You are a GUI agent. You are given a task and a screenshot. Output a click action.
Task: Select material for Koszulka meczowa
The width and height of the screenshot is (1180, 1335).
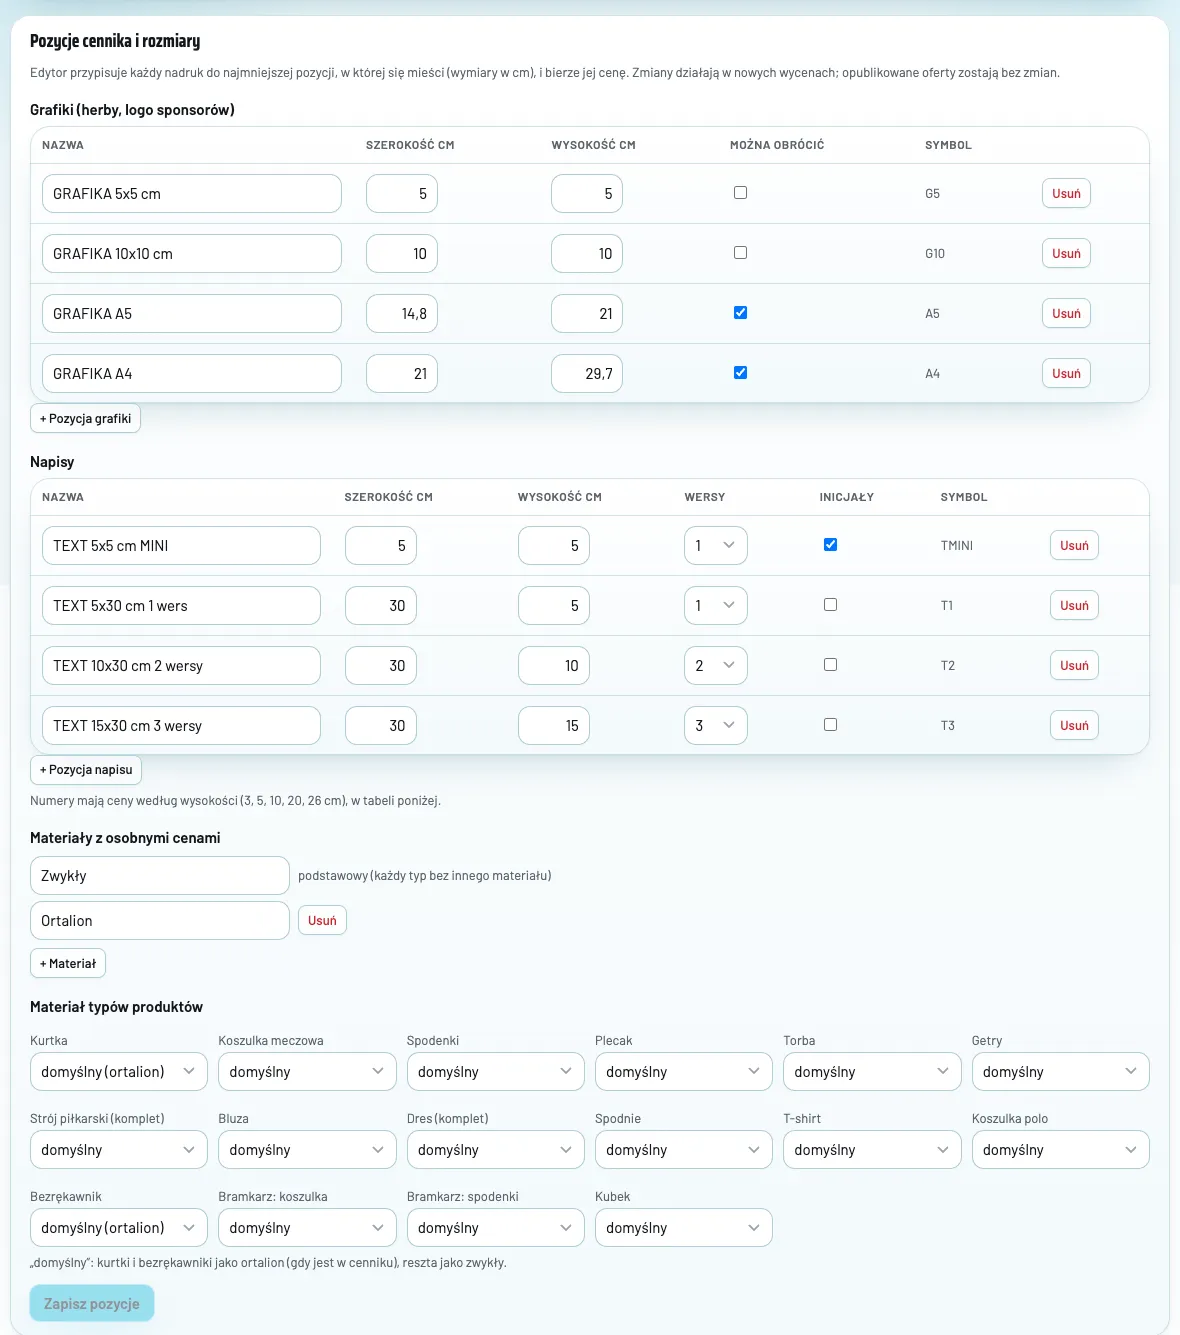pos(307,1072)
